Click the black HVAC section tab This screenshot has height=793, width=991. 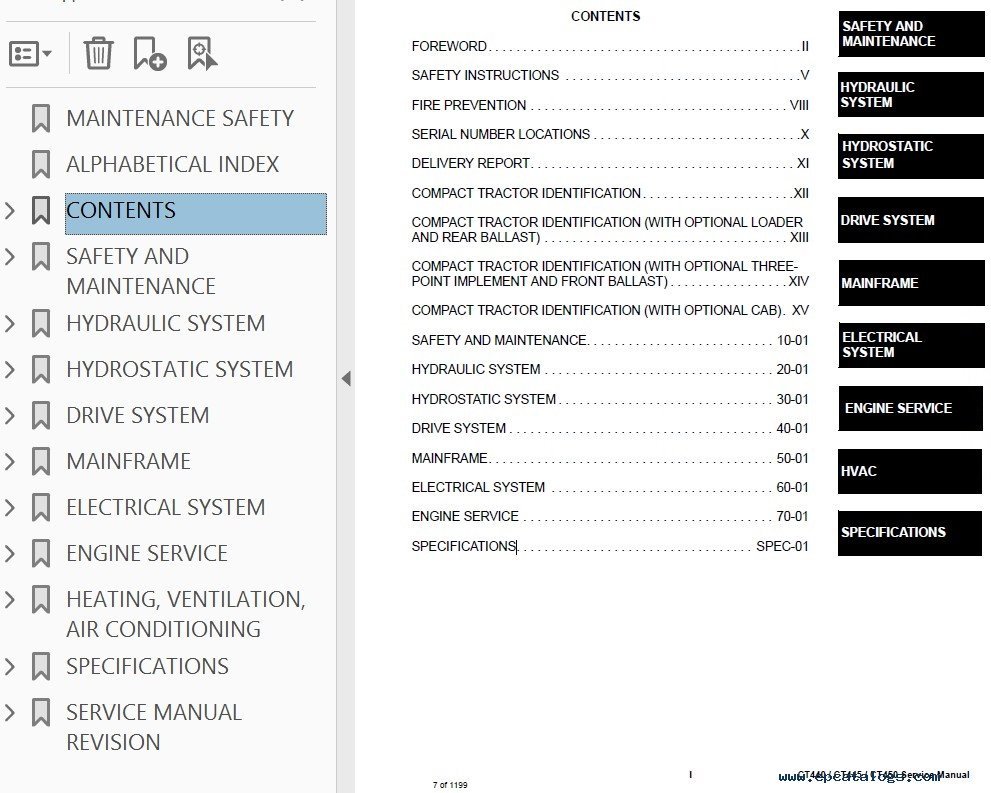[909, 471]
